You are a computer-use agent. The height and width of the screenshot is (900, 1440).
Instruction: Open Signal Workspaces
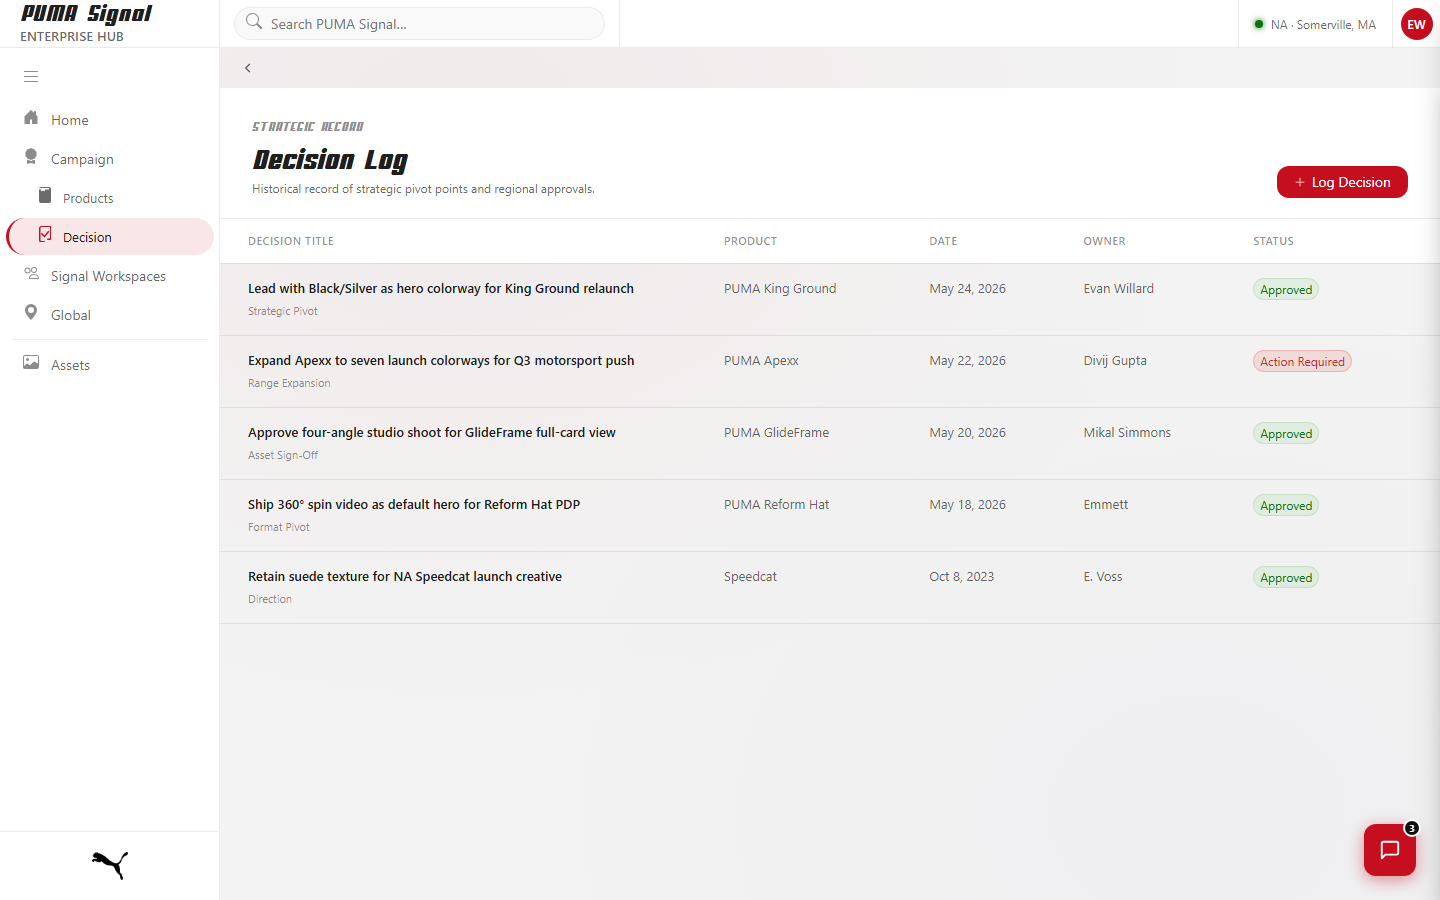110,276
